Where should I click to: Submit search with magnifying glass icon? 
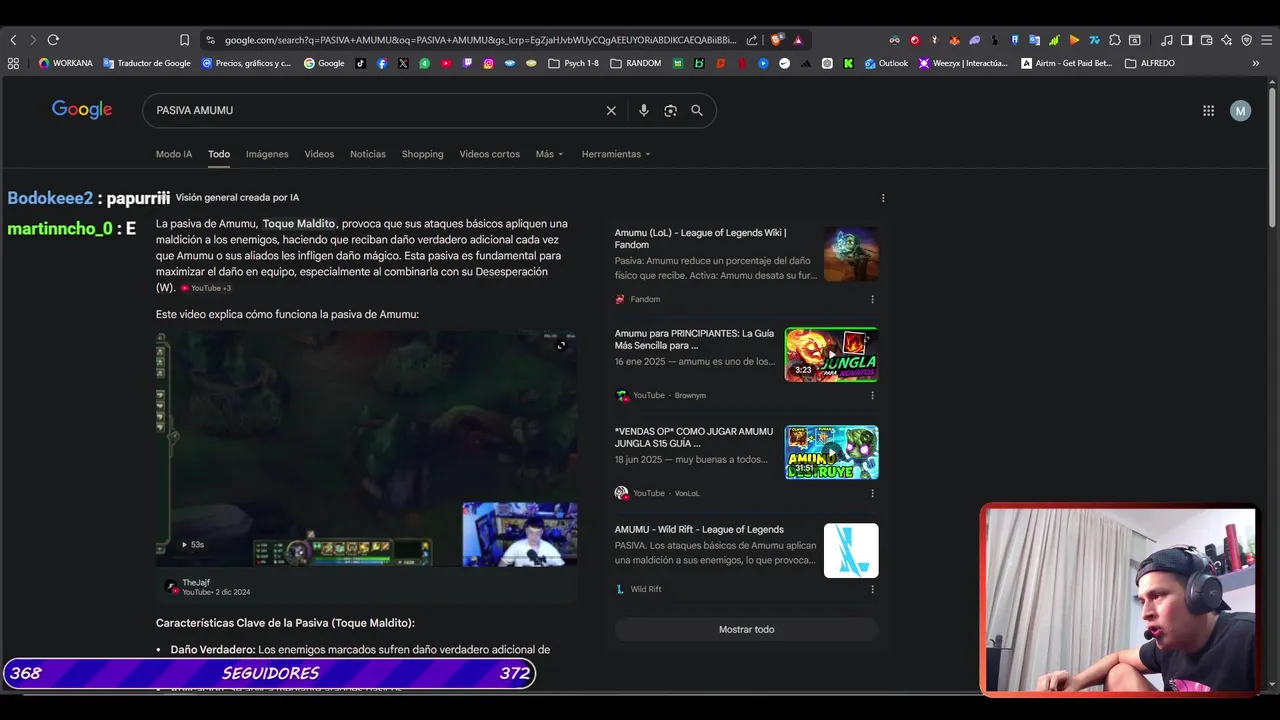tap(697, 110)
